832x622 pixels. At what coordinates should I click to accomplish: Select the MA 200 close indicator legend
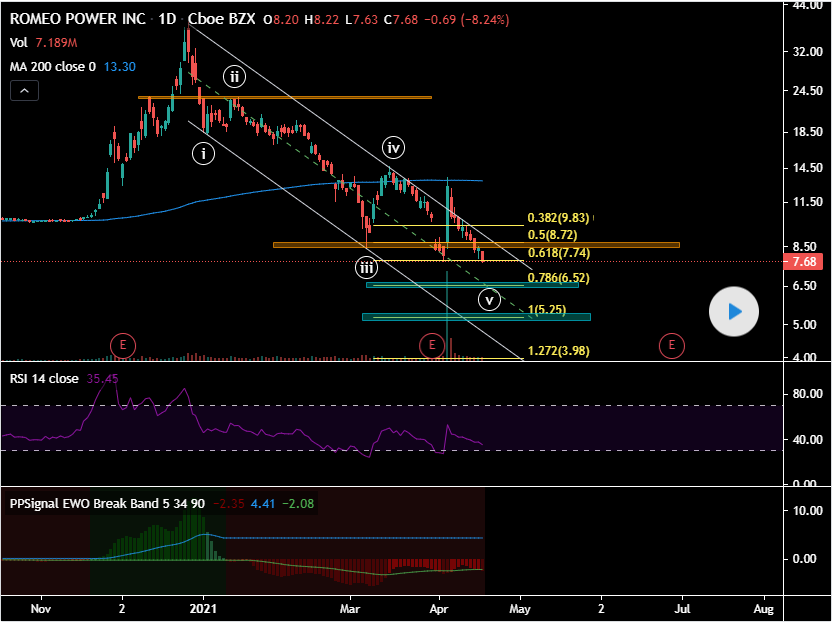[52, 67]
